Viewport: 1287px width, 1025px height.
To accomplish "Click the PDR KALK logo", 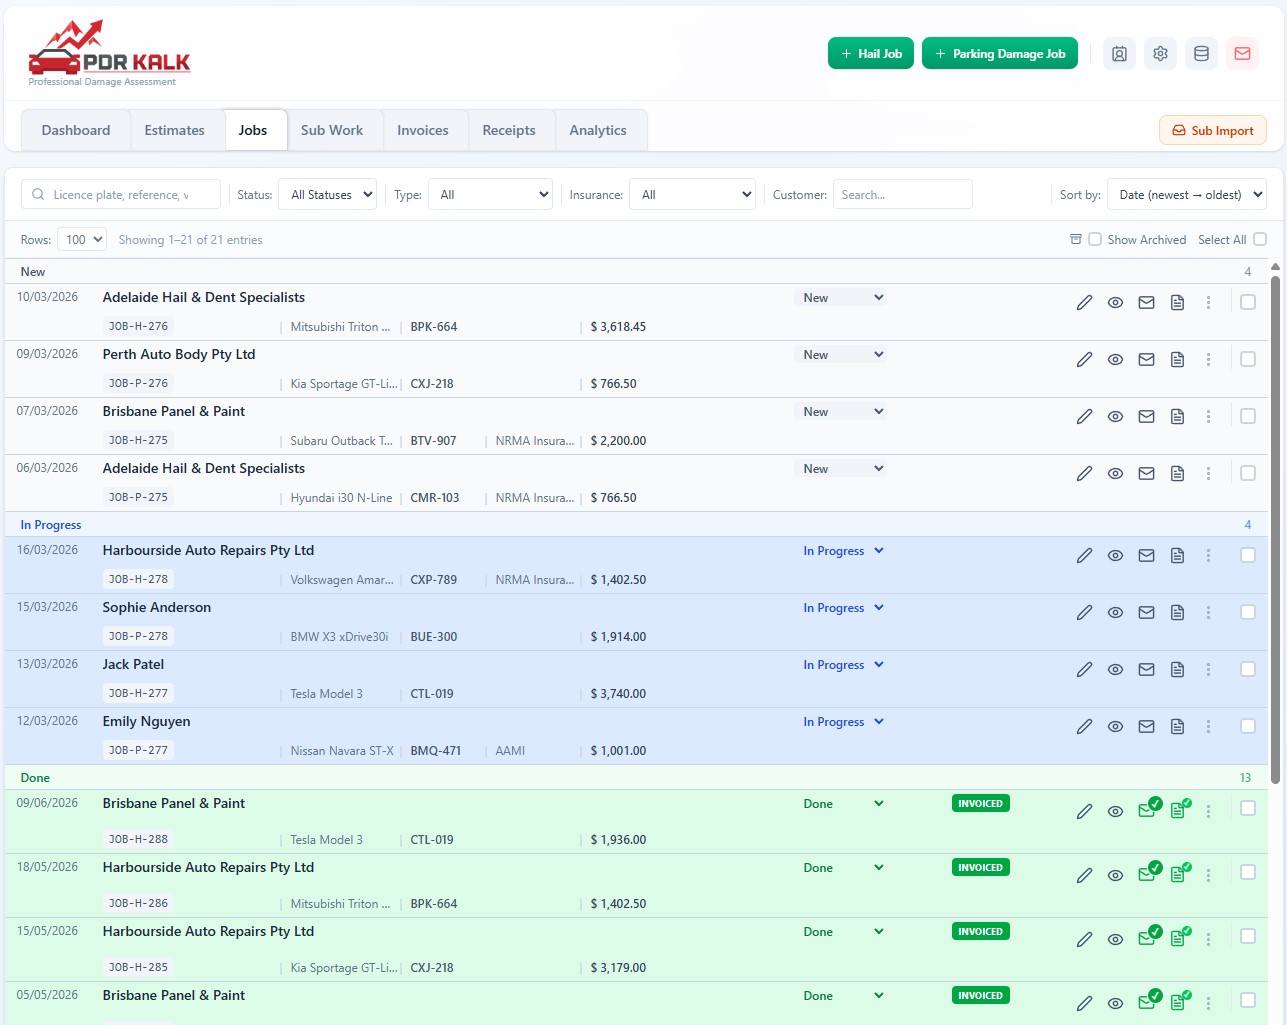I will pyautogui.click(x=109, y=54).
